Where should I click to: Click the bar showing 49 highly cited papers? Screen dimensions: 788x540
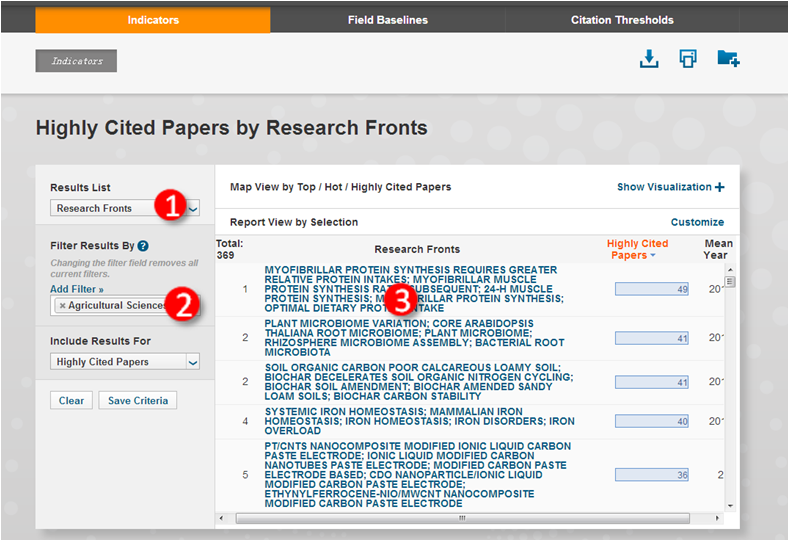point(652,289)
